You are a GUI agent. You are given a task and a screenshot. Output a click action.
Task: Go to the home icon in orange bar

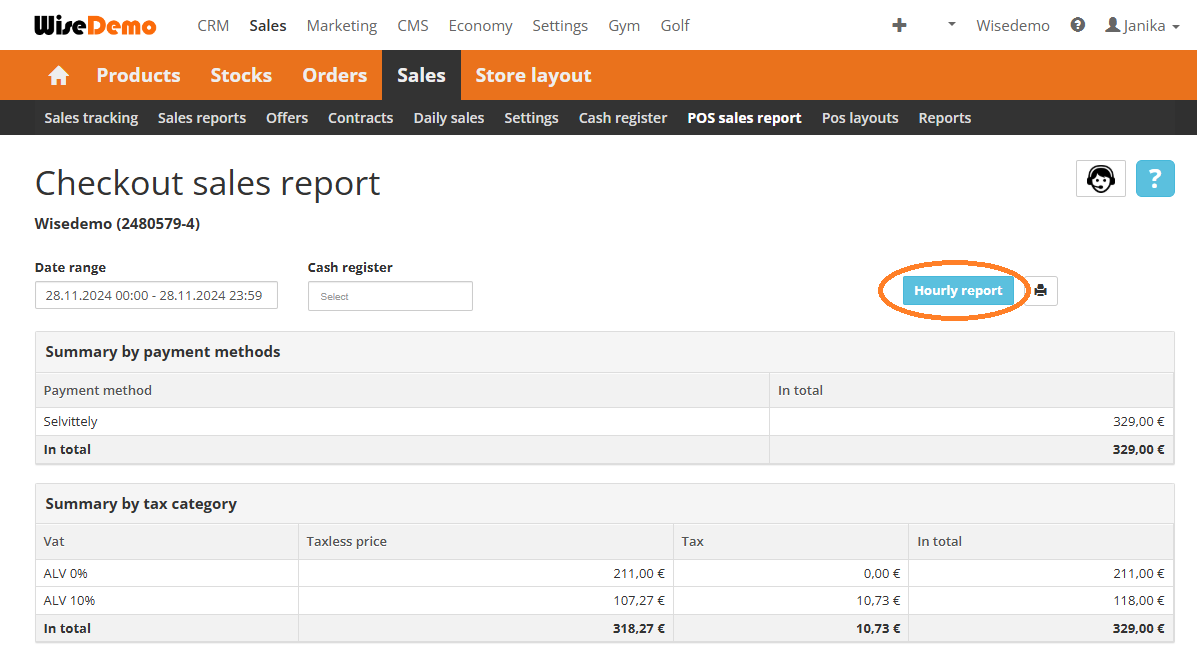tap(59, 76)
